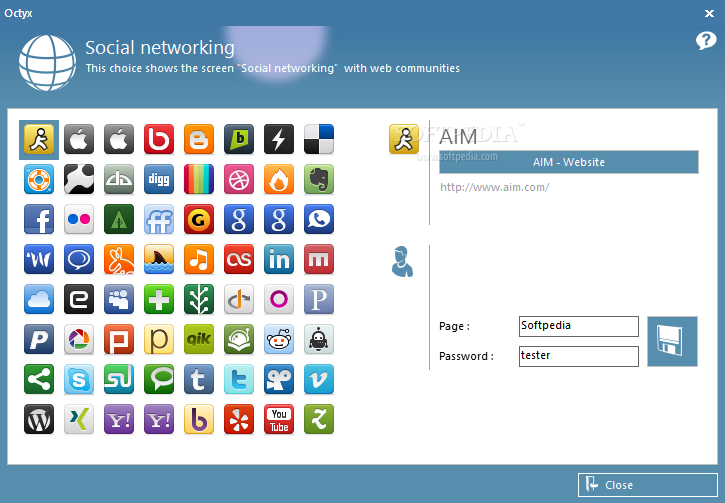Image resolution: width=725 pixels, height=503 pixels.
Task: Select the green plus icon
Action: 159,299
